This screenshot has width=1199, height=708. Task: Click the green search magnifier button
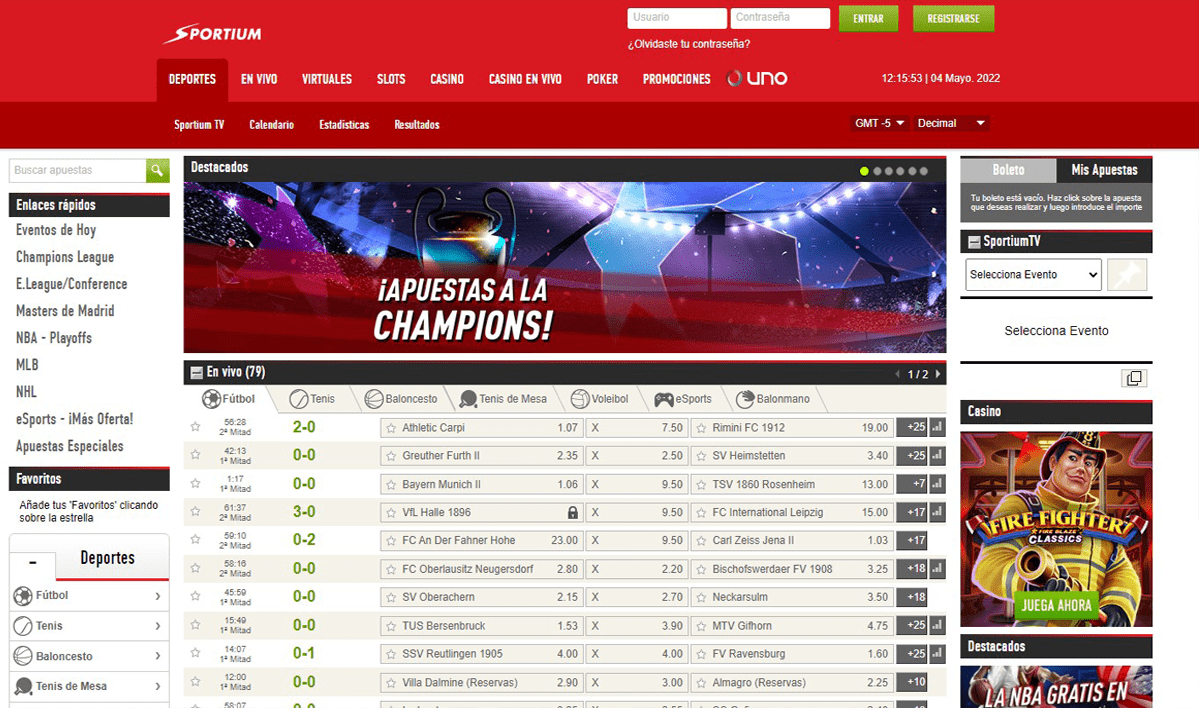[158, 171]
